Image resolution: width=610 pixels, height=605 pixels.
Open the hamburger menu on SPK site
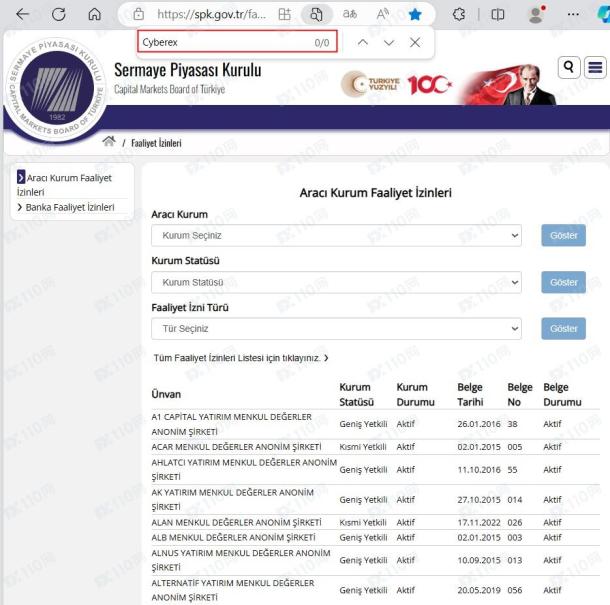click(595, 67)
